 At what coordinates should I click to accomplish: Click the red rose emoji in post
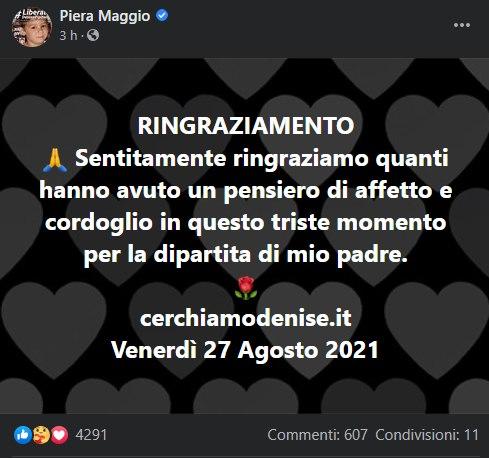(x=246, y=288)
